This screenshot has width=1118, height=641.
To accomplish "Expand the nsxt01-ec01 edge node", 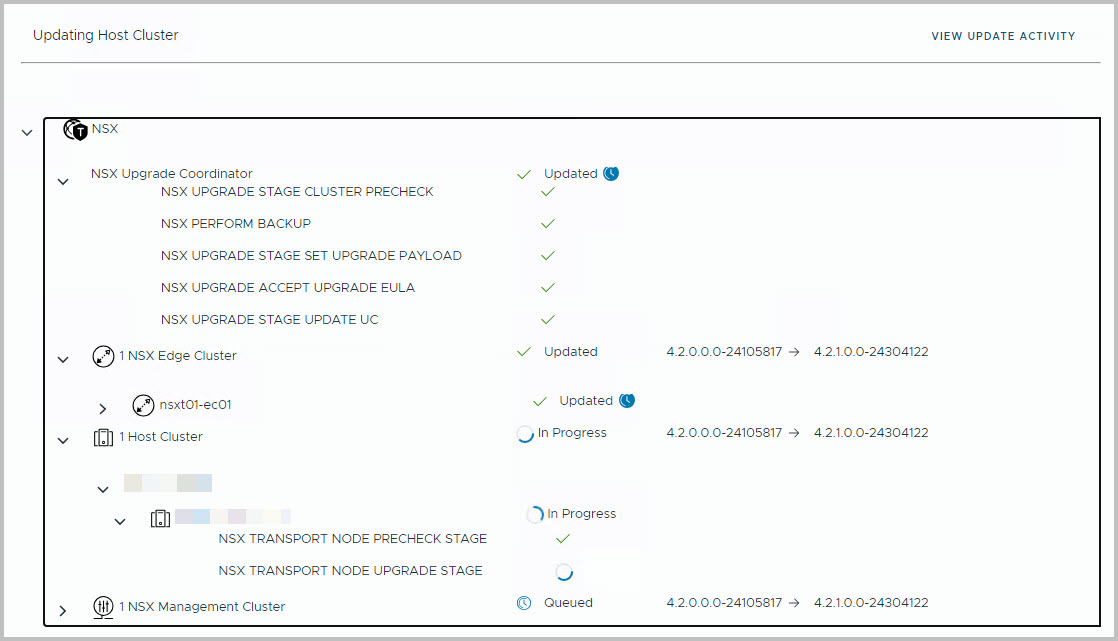I will click(x=102, y=408).
